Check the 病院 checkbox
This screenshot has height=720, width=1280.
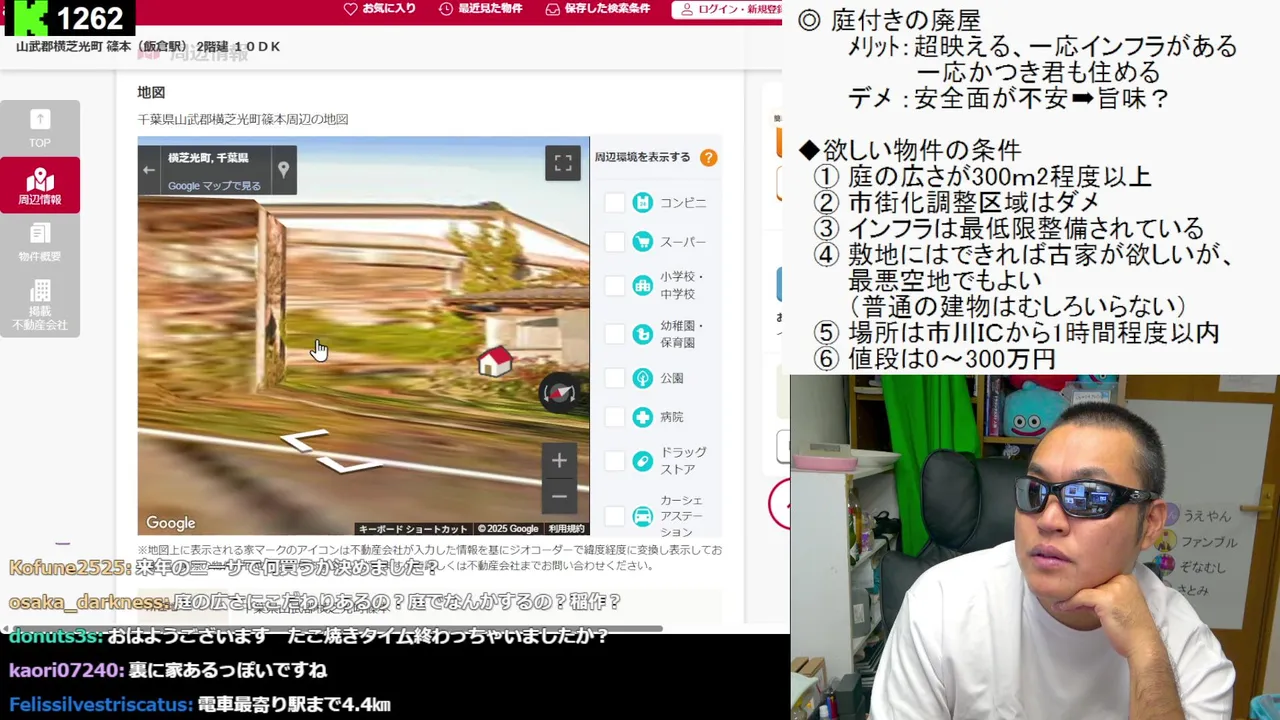(614, 417)
